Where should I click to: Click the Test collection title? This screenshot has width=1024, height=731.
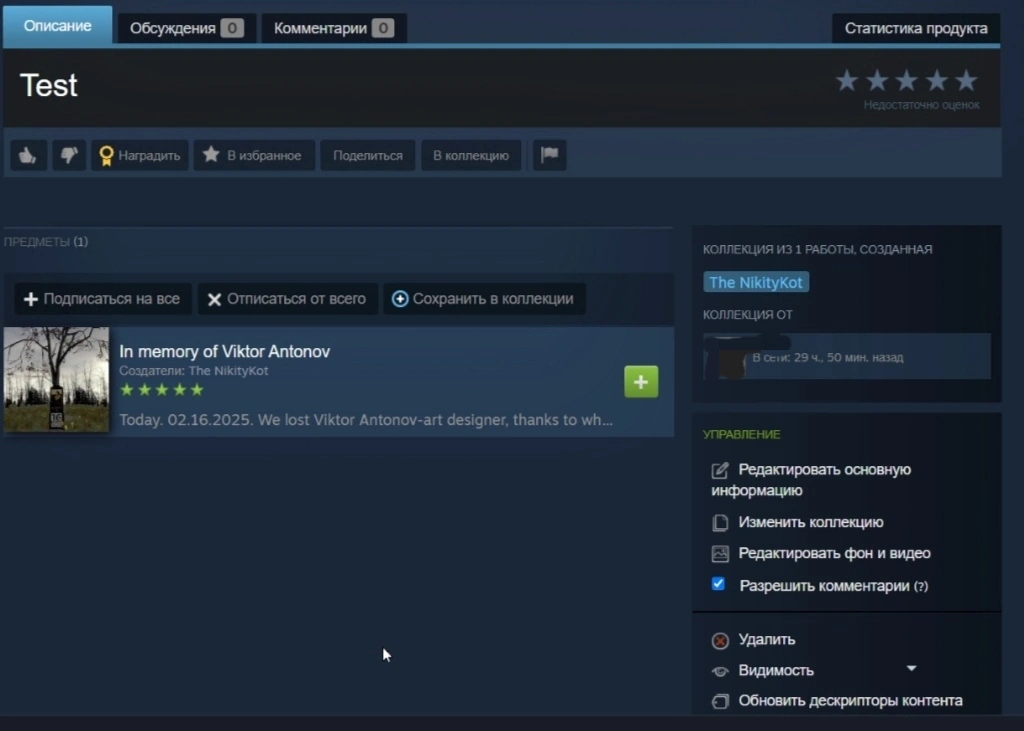click(49, 86)
